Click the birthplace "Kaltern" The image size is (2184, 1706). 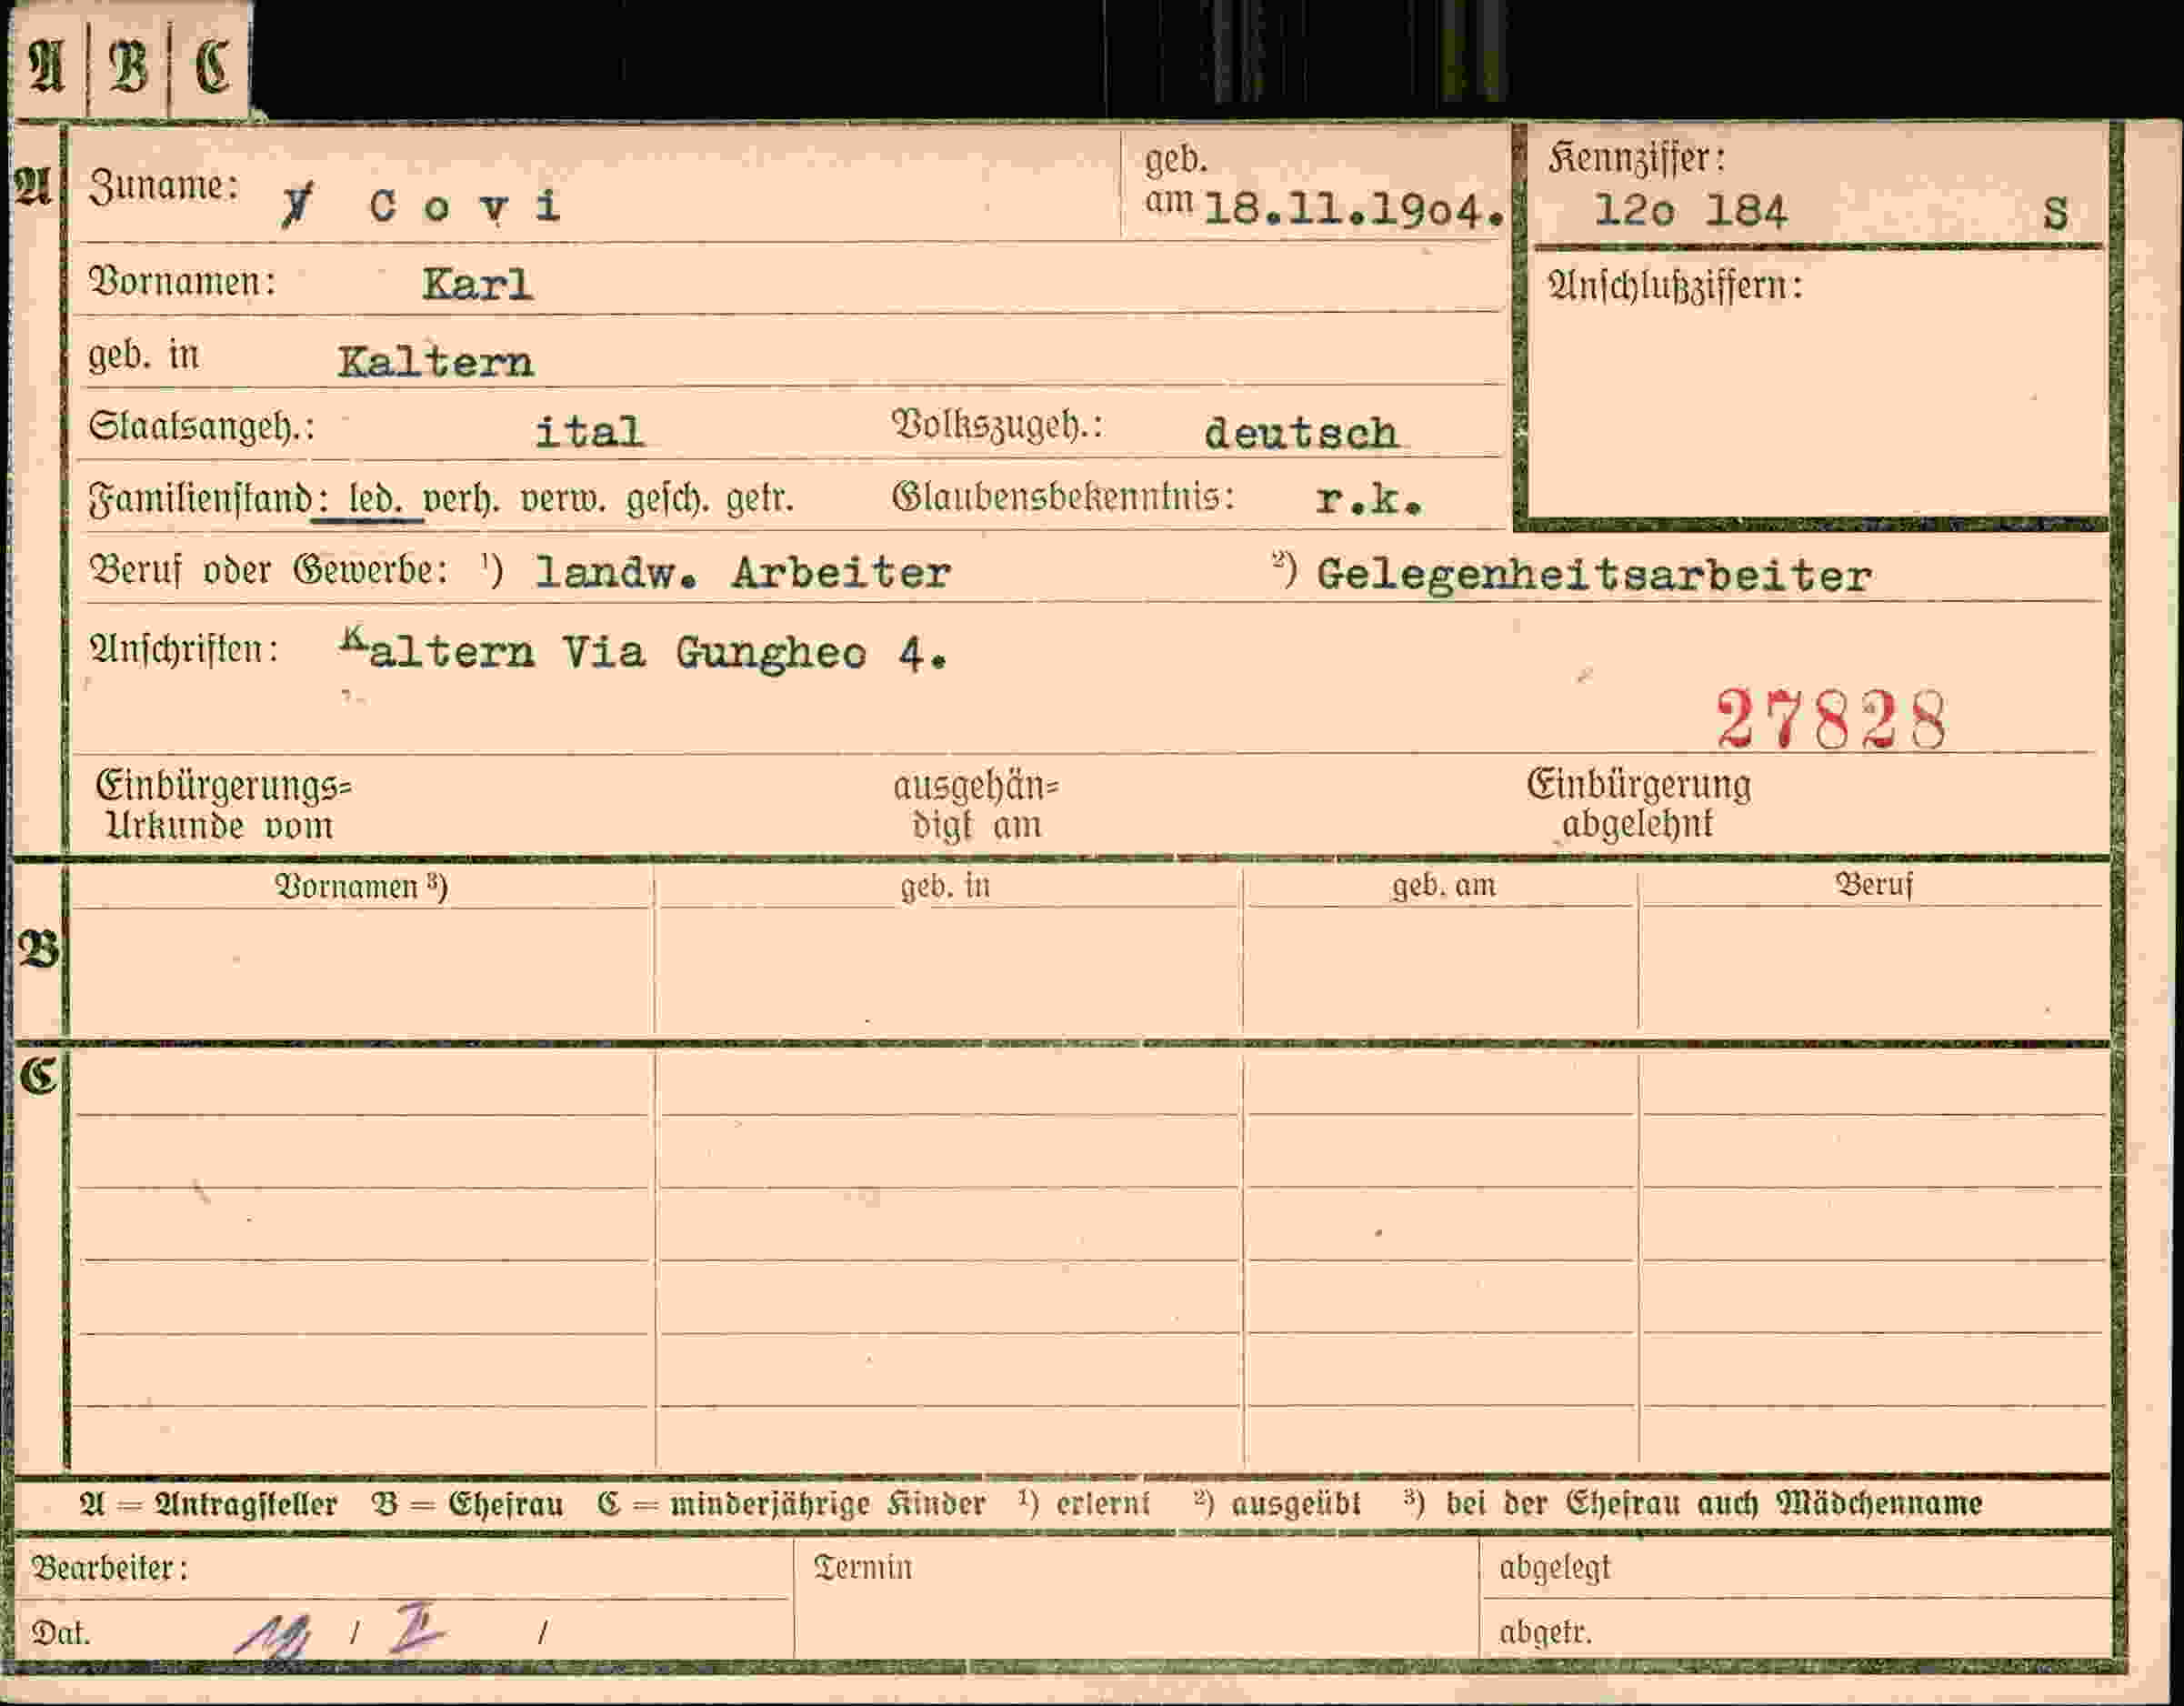[x=435, y=362]
